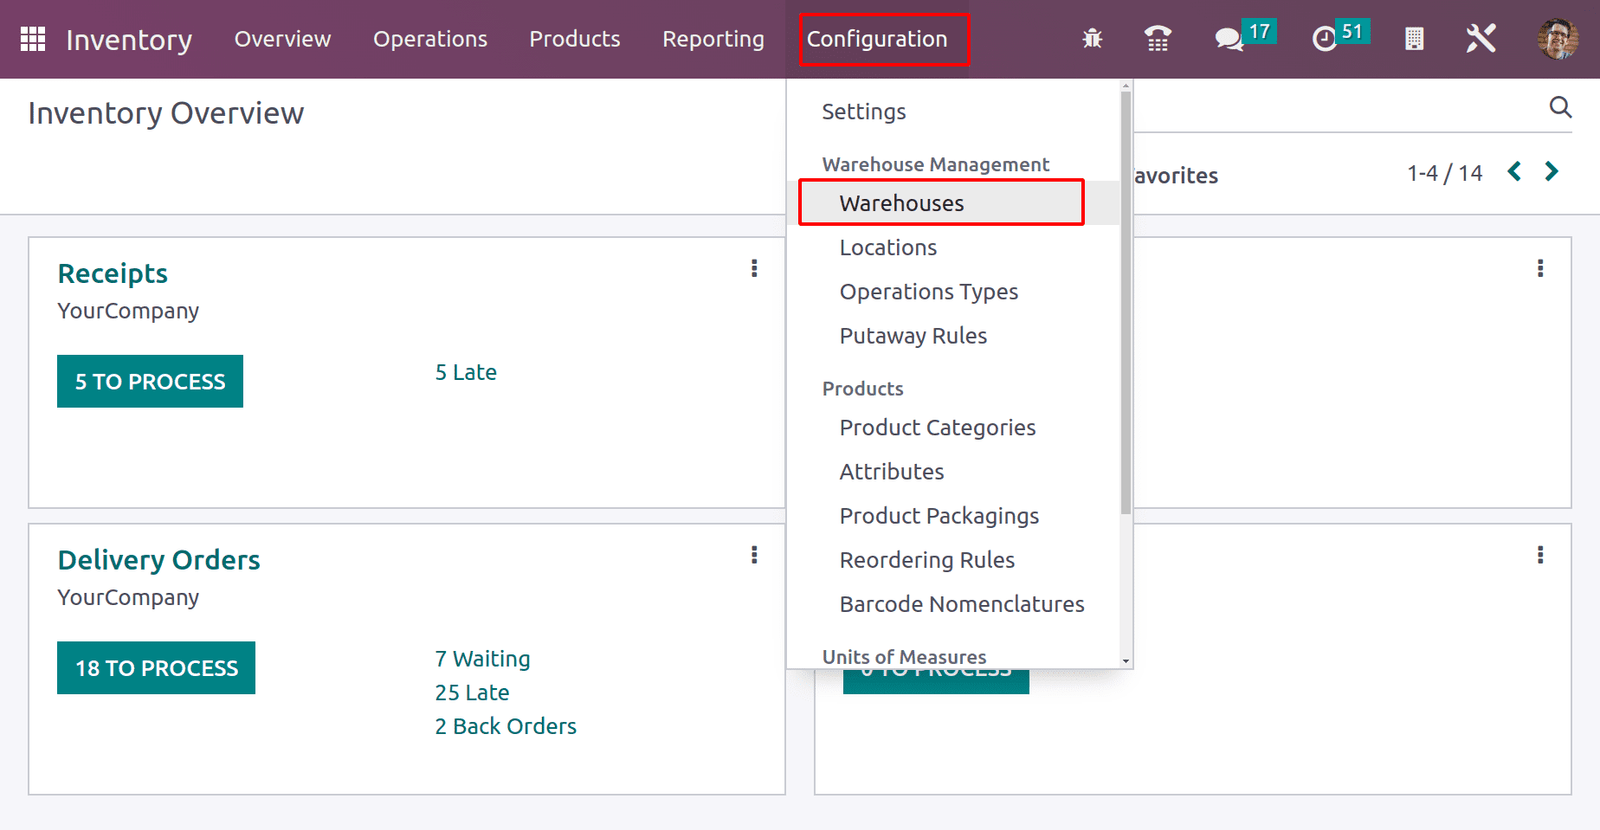Click YourCompany under Receipts

(128, 311)
